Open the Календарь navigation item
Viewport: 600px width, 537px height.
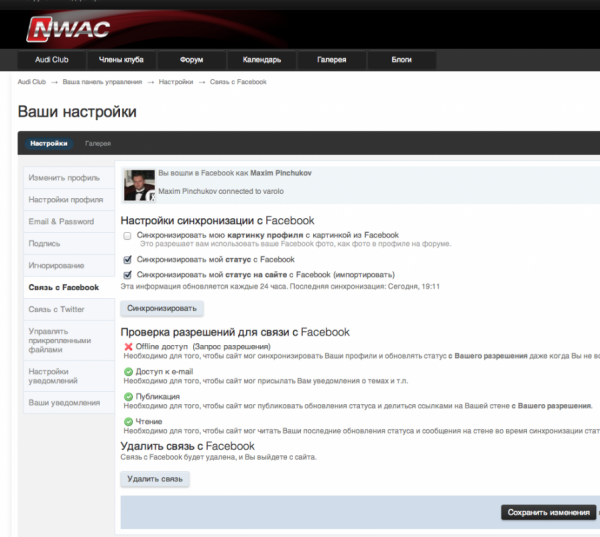point(262,60)
